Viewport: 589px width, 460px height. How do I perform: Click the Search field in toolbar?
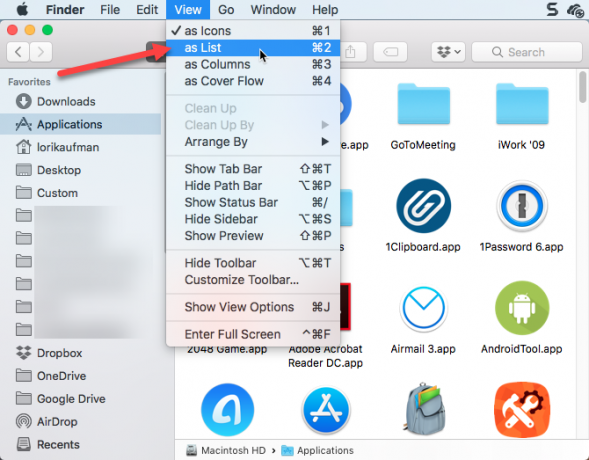[527, 52]
